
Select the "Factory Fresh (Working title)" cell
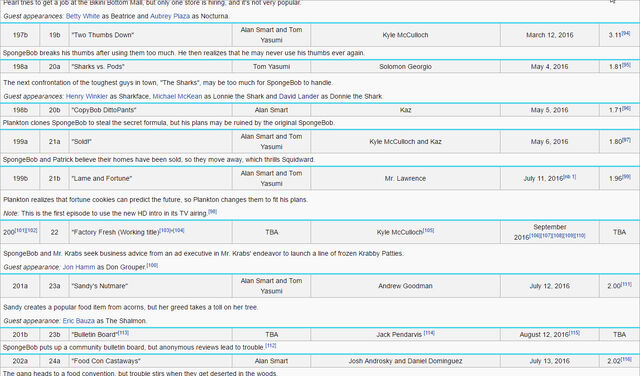pos(151,232)
